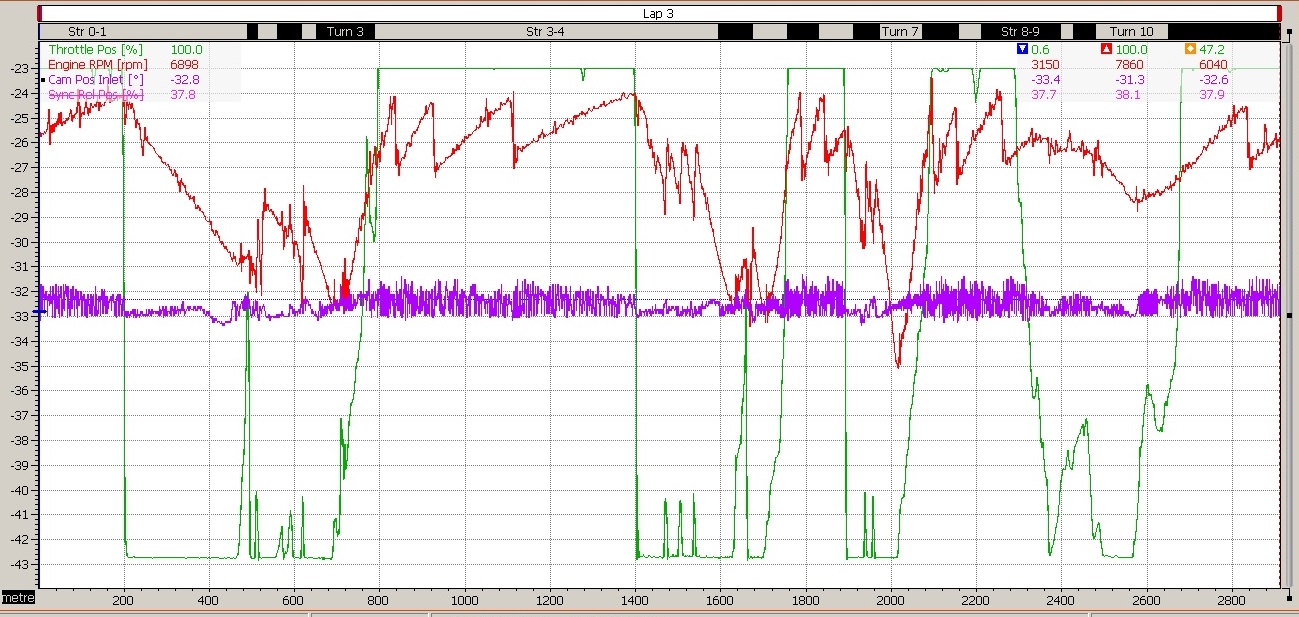Click the small selection square beside Cam Pos Inlet
Image resolution: width=1299 pixels, height=617 pixels.
click(x=44, y=80)
